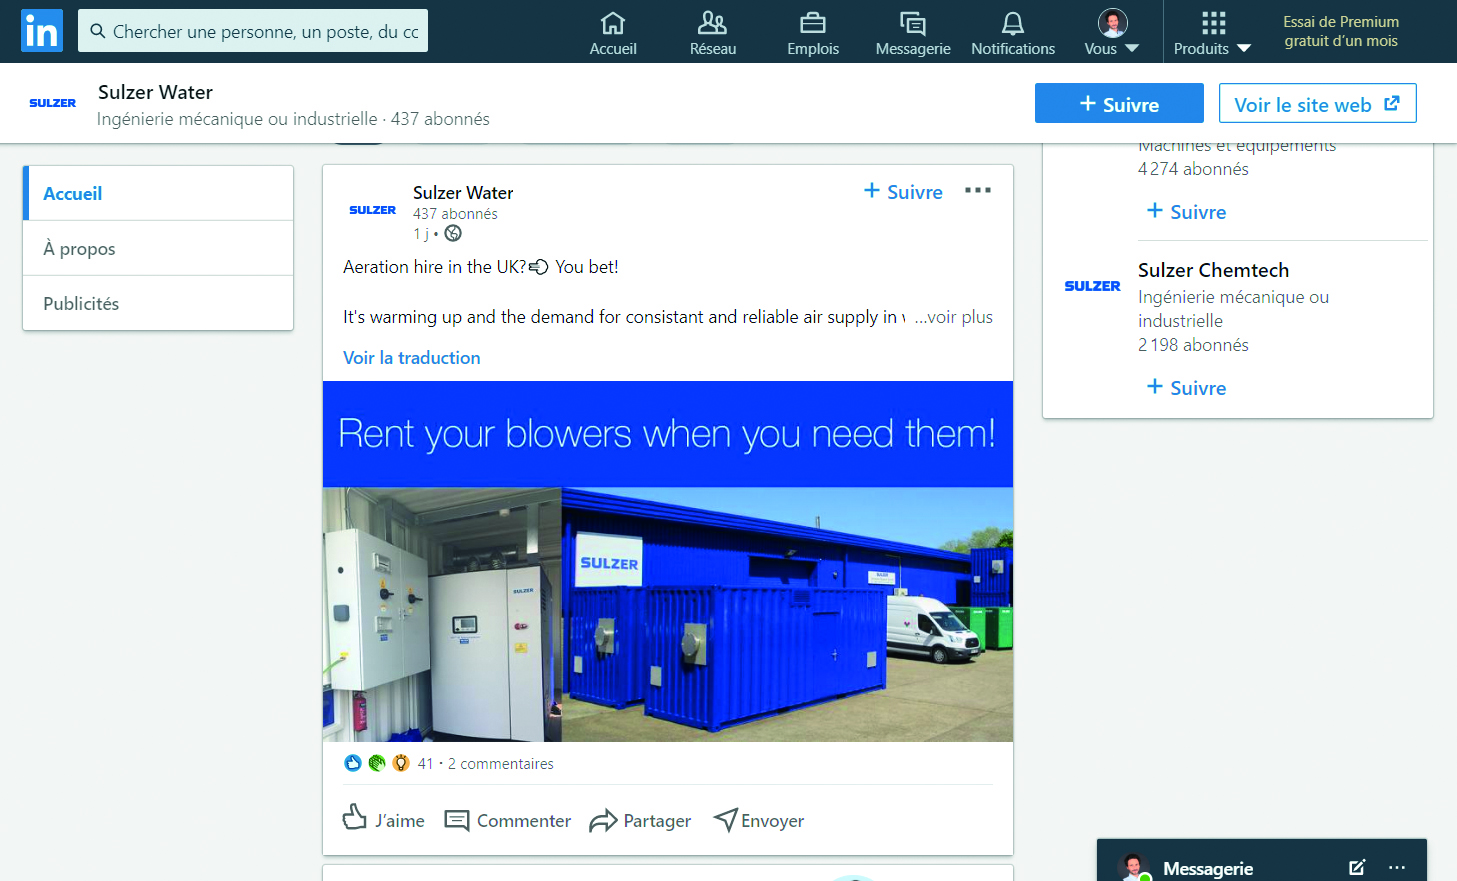Open the Messagerie chat panel header
The image size is (1457, 881).
click(1262, 862)
